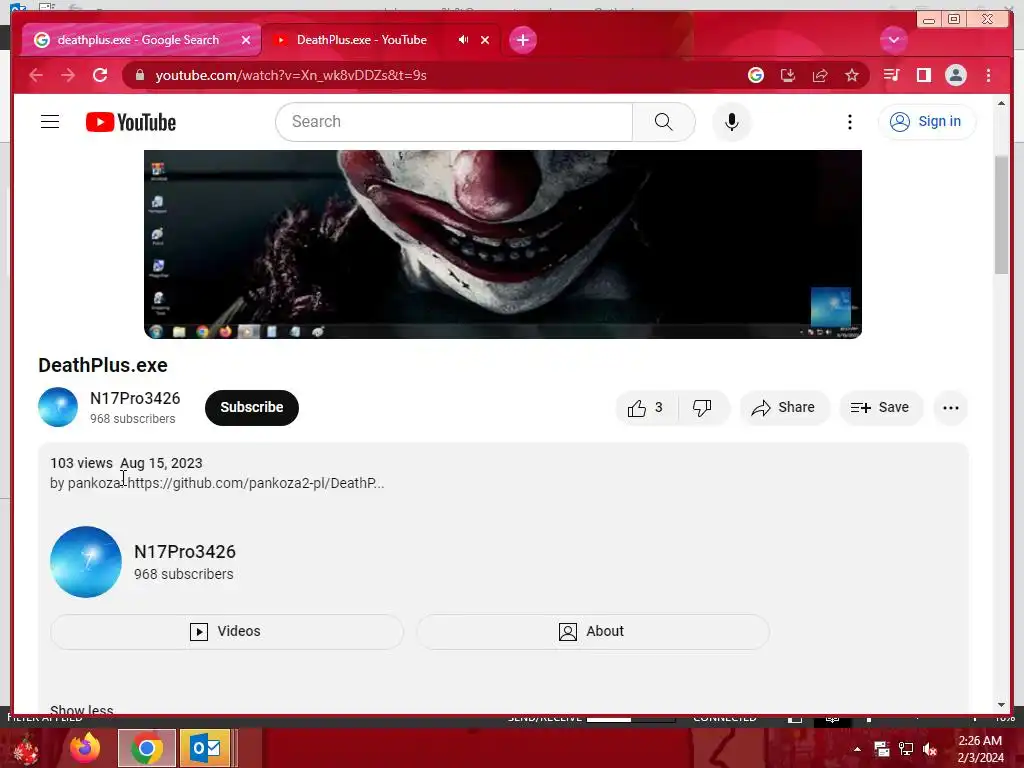Open more actions ellipsis button

950,408
